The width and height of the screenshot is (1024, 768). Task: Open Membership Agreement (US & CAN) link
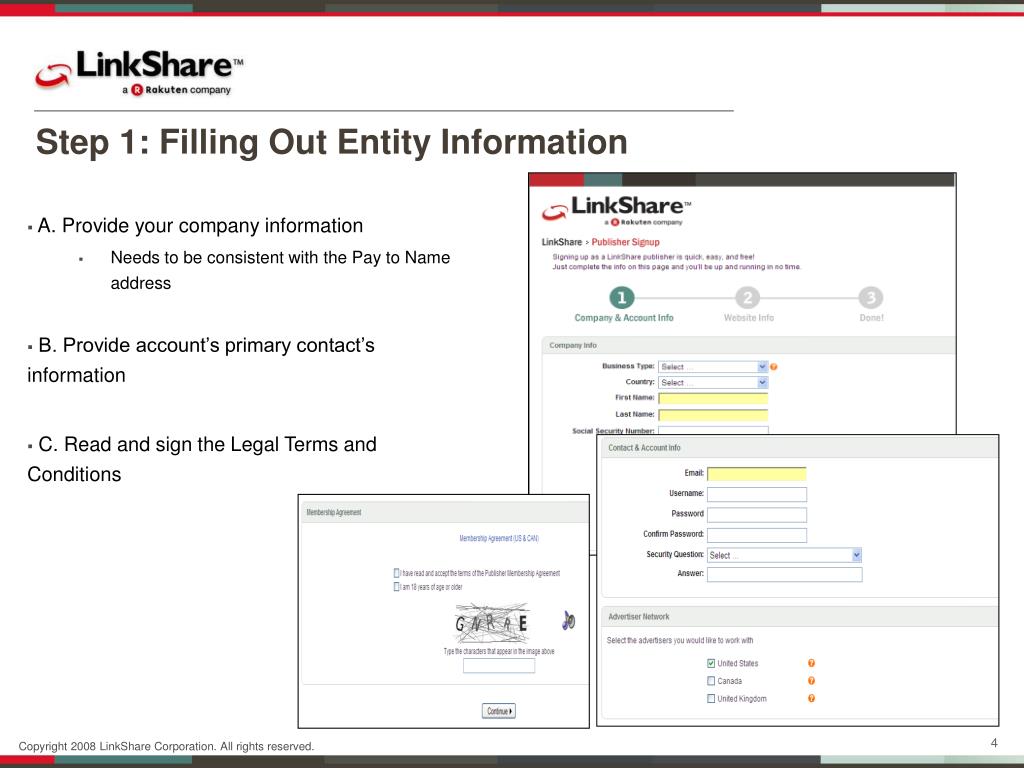[x=499, y=539]
